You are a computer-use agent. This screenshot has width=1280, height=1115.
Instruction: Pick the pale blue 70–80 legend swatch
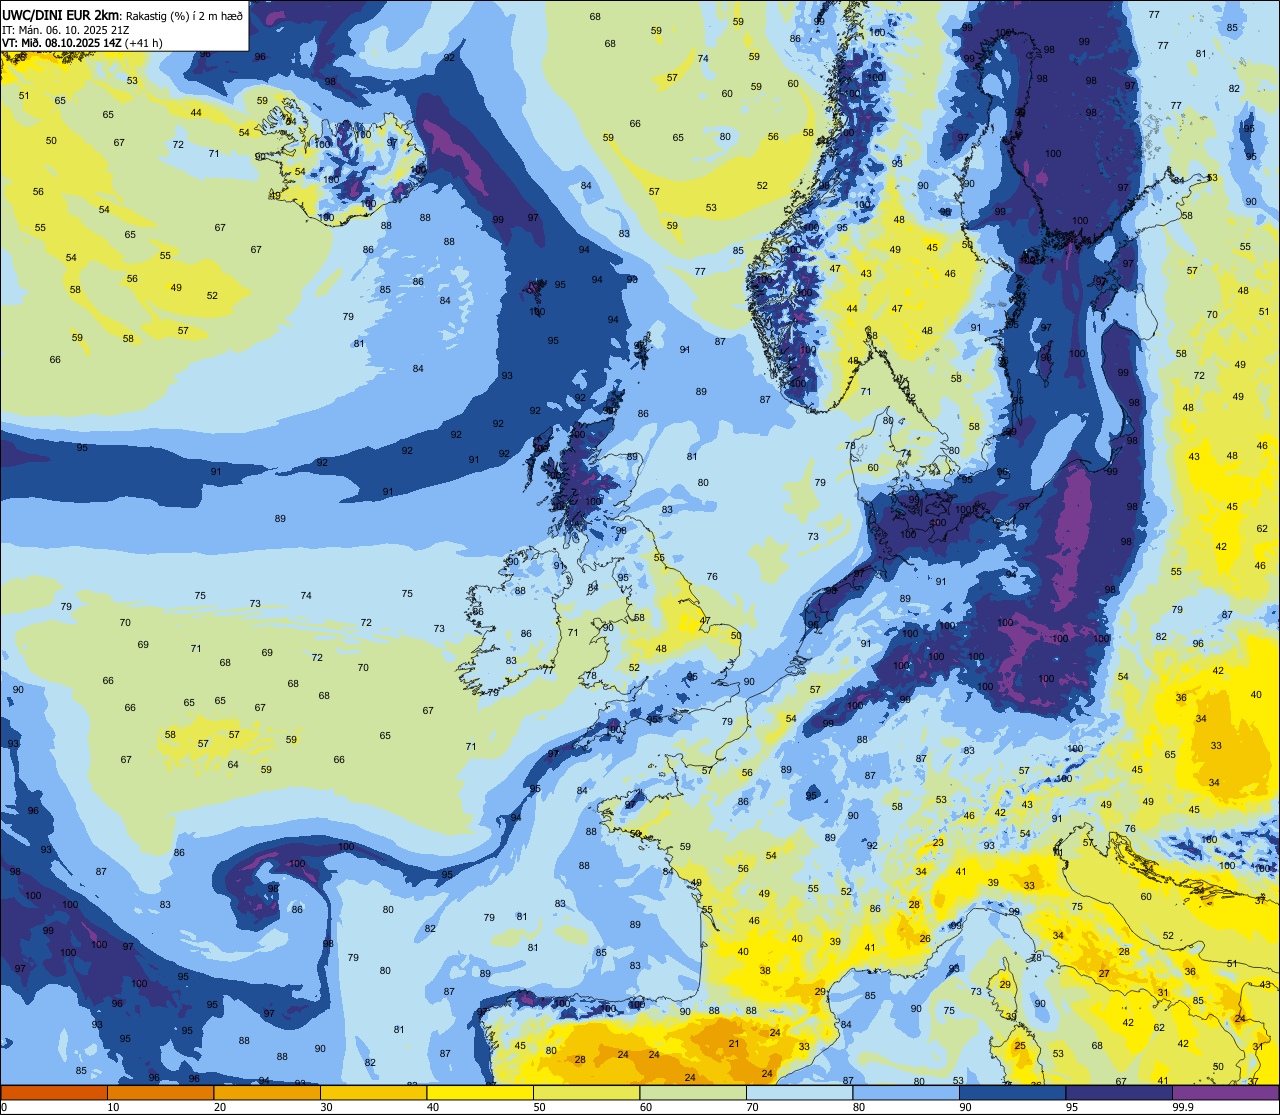[x=799, y=1092]
